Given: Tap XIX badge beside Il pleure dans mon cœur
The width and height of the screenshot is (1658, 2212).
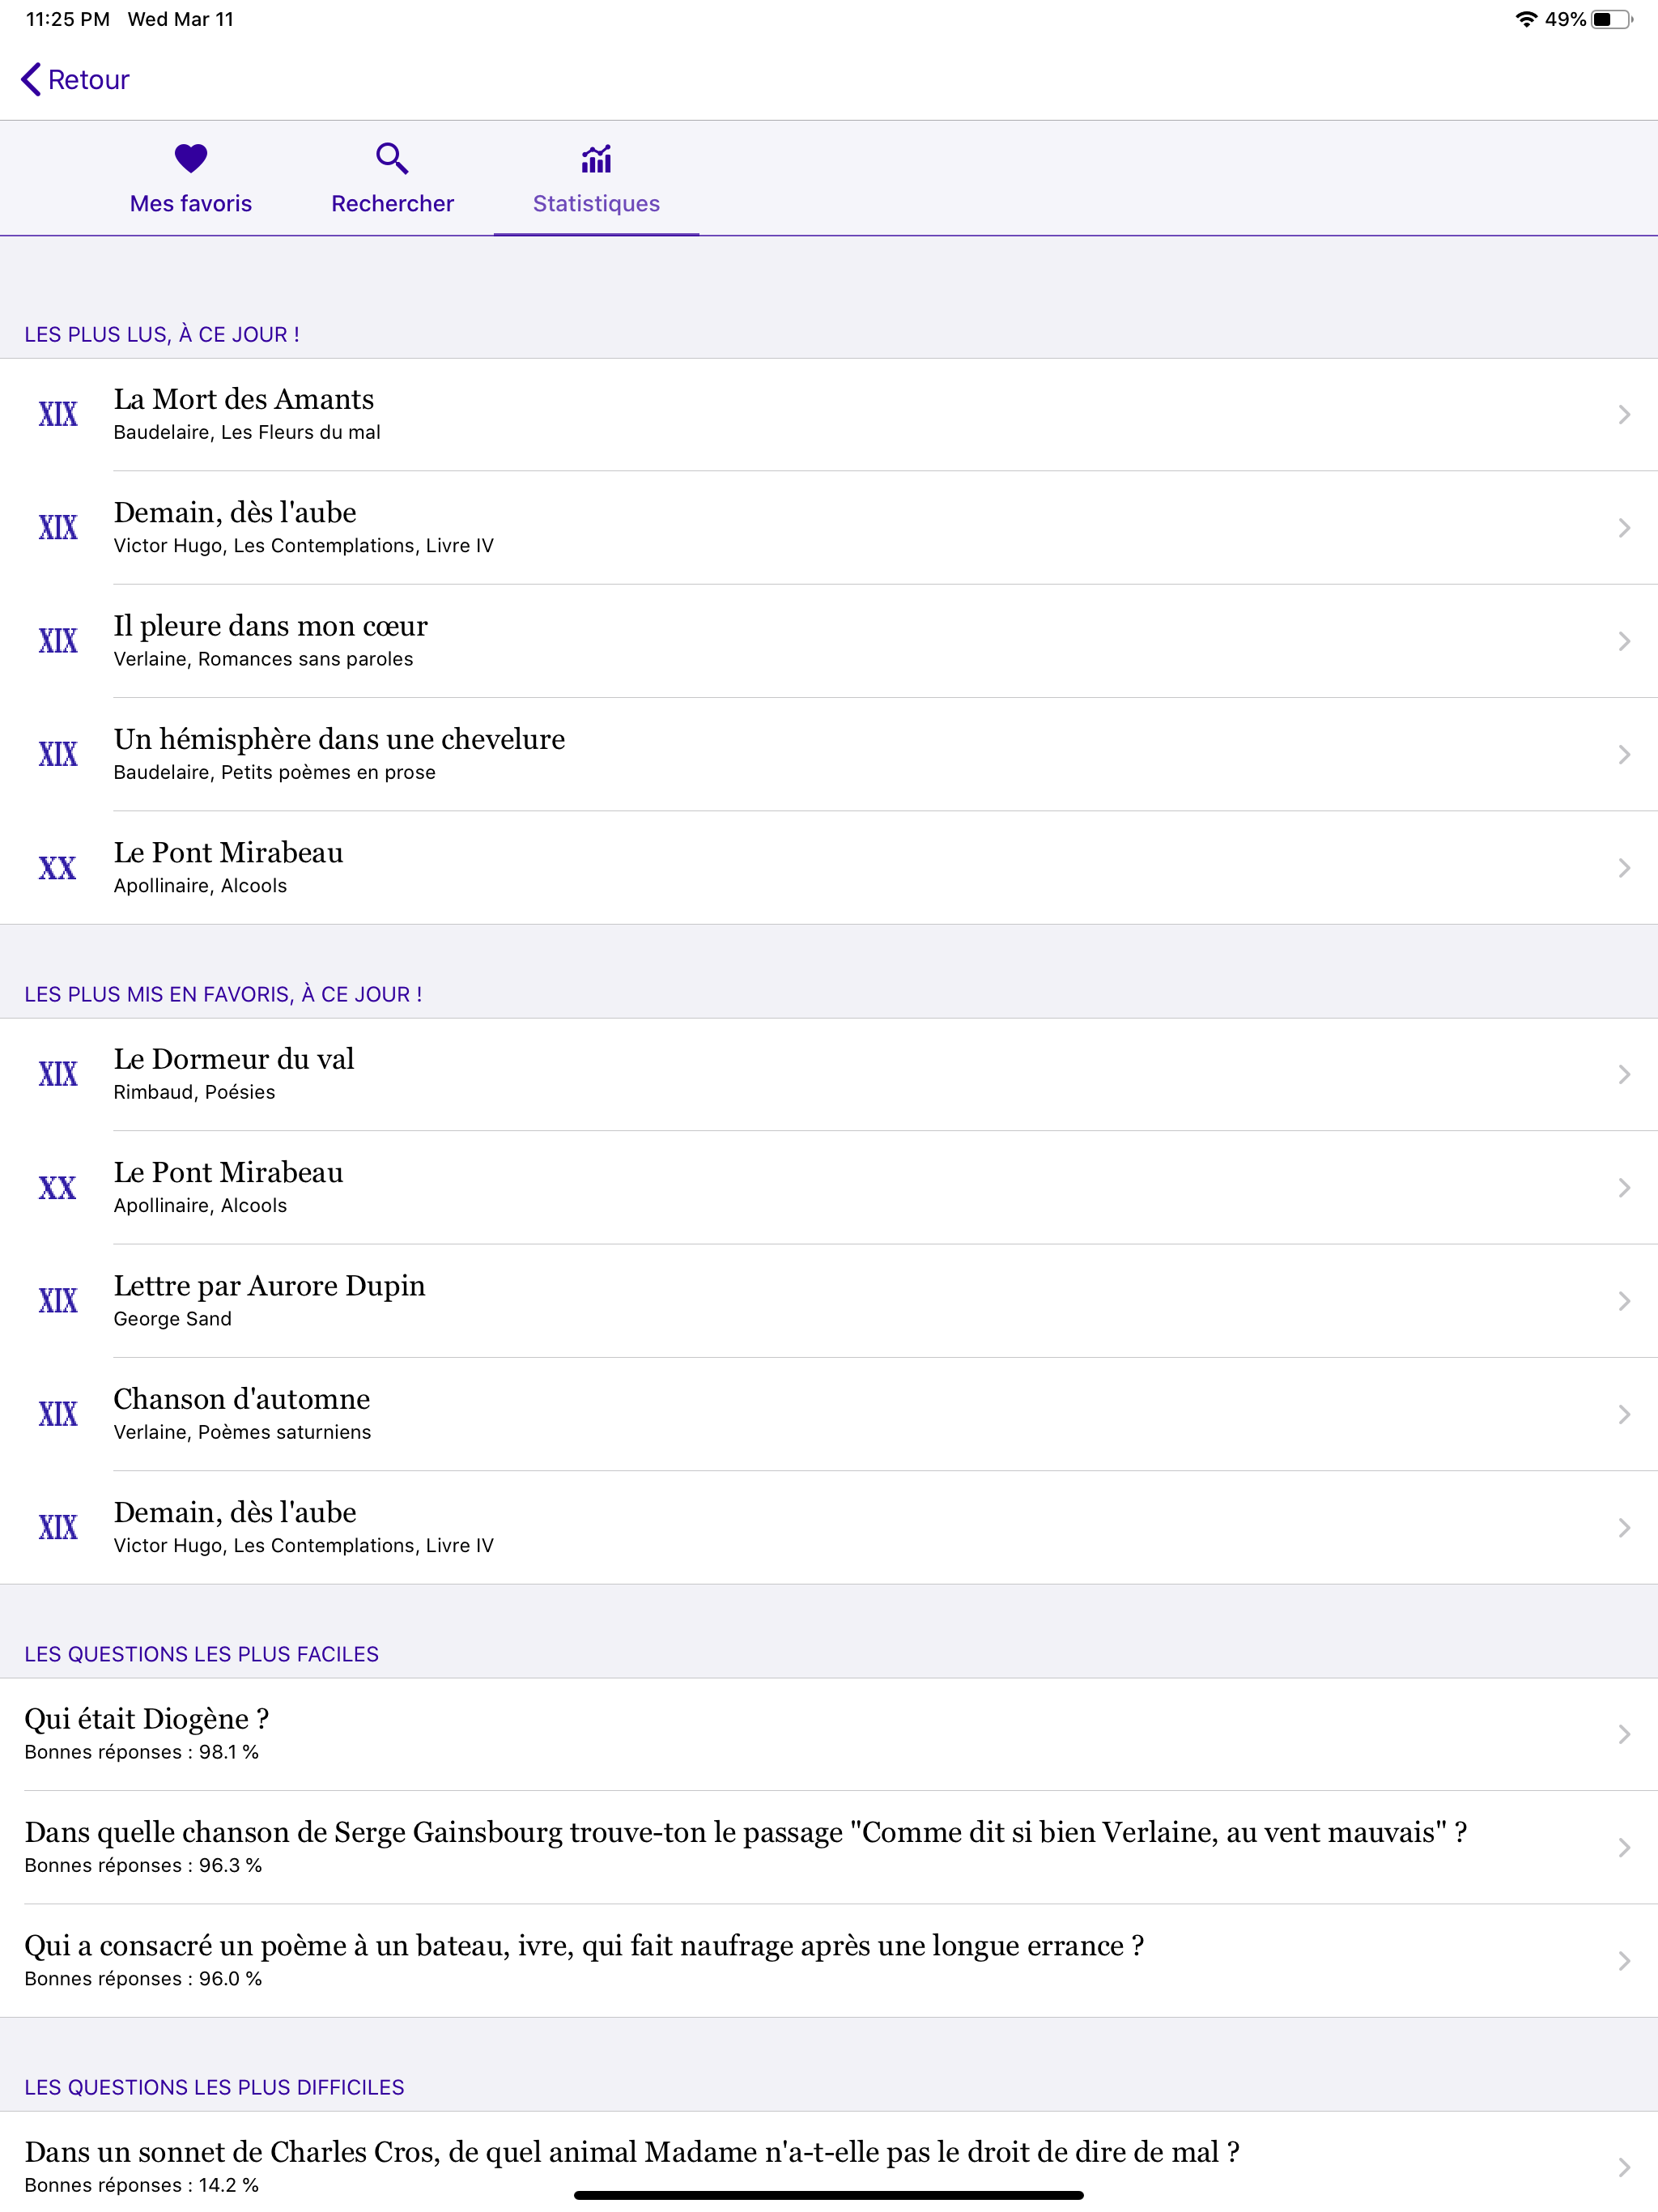Looking at the screenshot, I should click(58, 641).
